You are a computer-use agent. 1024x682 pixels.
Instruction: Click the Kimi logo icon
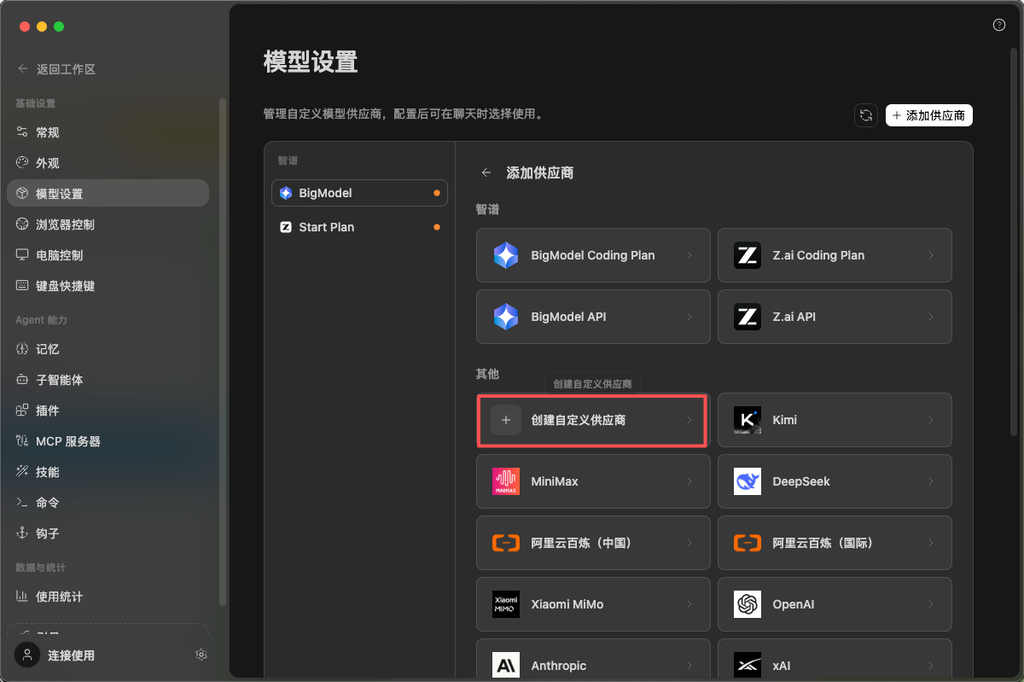747,420
